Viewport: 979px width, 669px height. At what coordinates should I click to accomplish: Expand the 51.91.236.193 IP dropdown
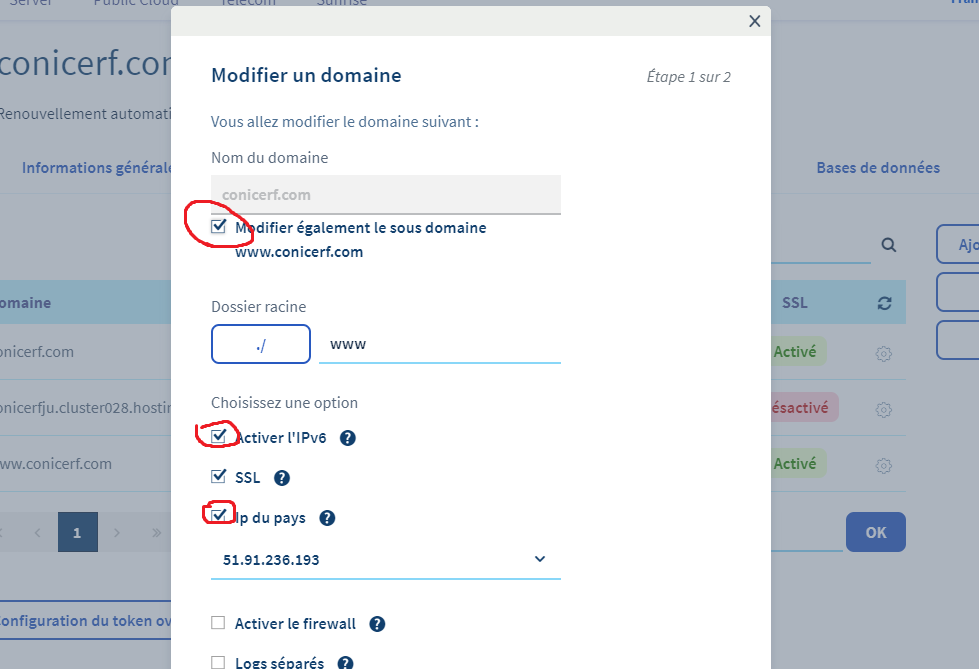[385, 560]
